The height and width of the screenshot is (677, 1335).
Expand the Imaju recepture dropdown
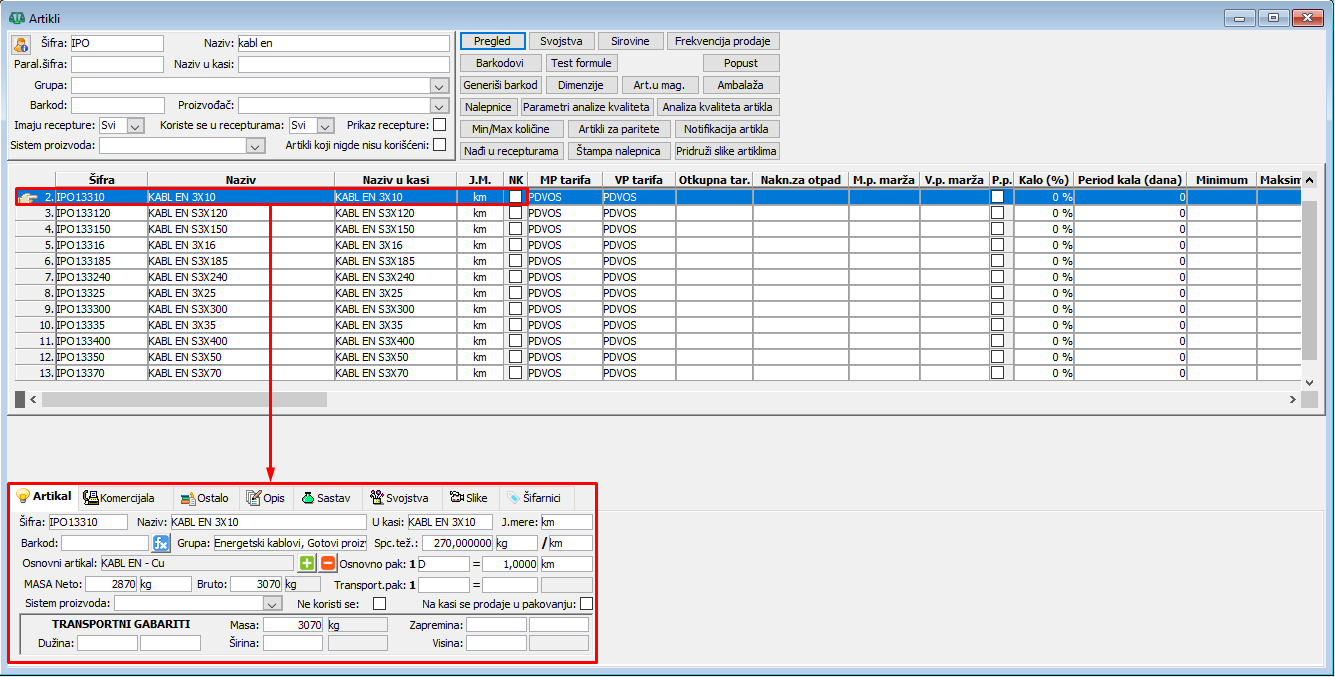coord(136,126)
